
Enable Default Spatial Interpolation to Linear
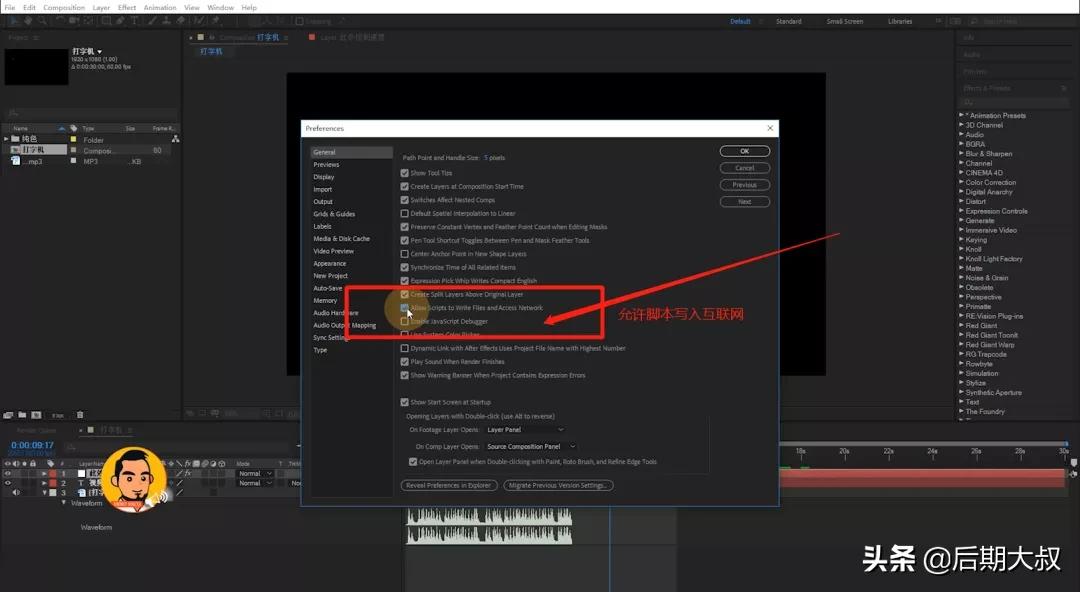404,214
